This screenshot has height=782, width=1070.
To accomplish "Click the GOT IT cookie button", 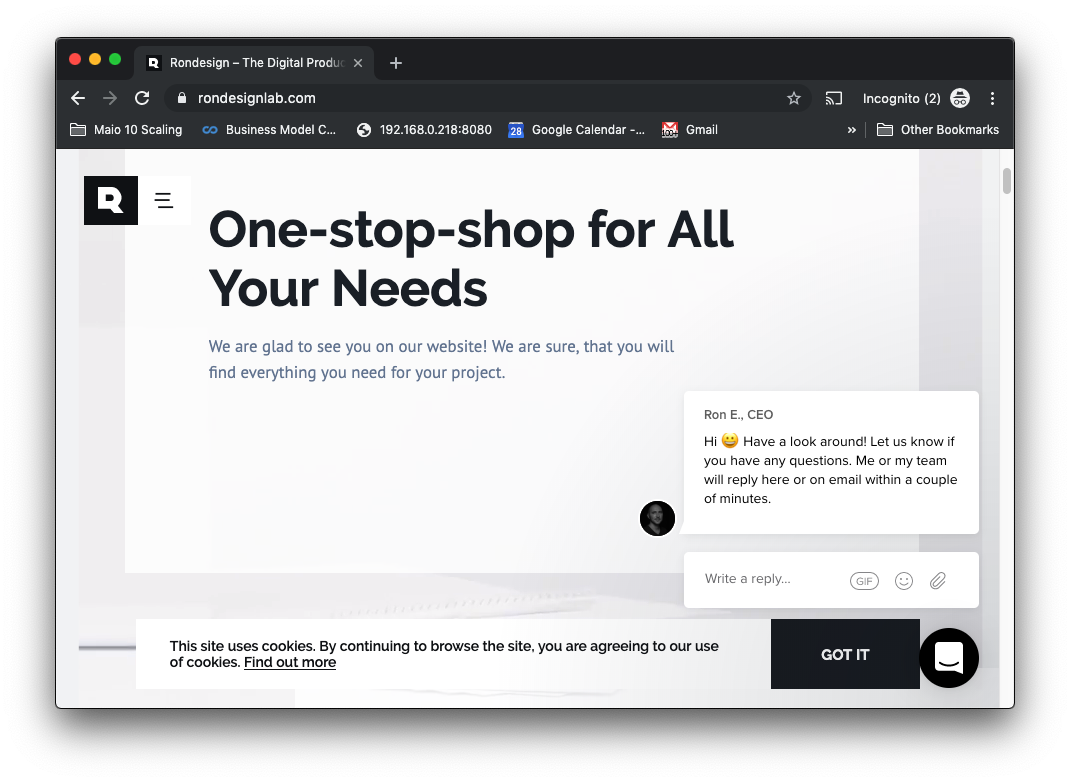I will [x=845, y=654].
